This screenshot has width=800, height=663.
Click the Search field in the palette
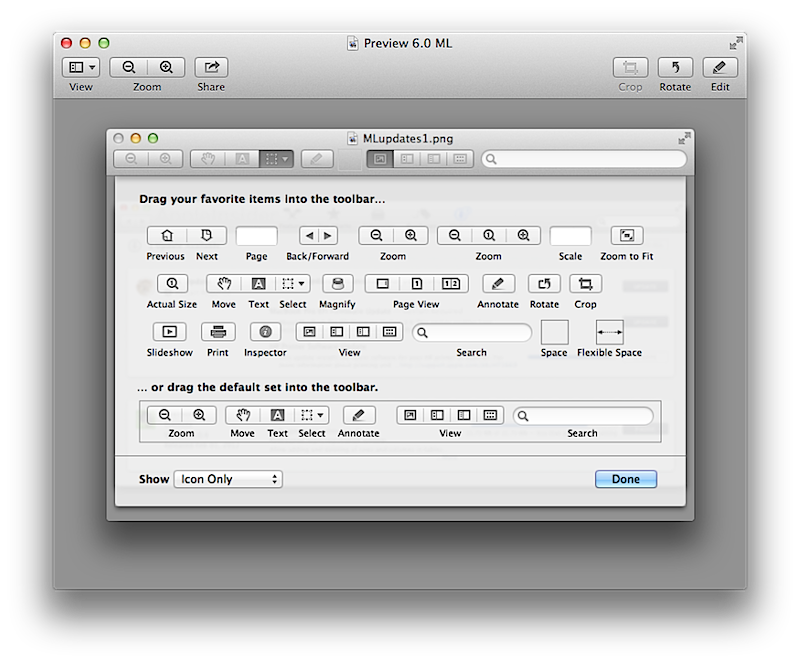pyautogui.click(x=472, y=332)
